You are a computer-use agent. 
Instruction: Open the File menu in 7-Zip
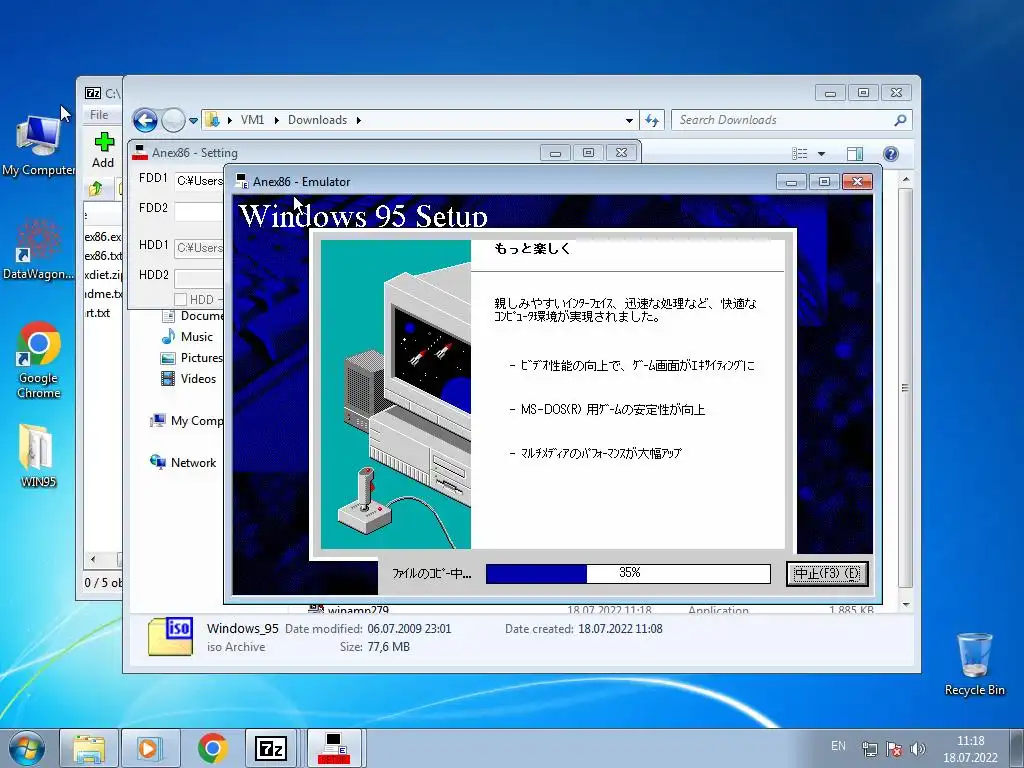[99, 115]
